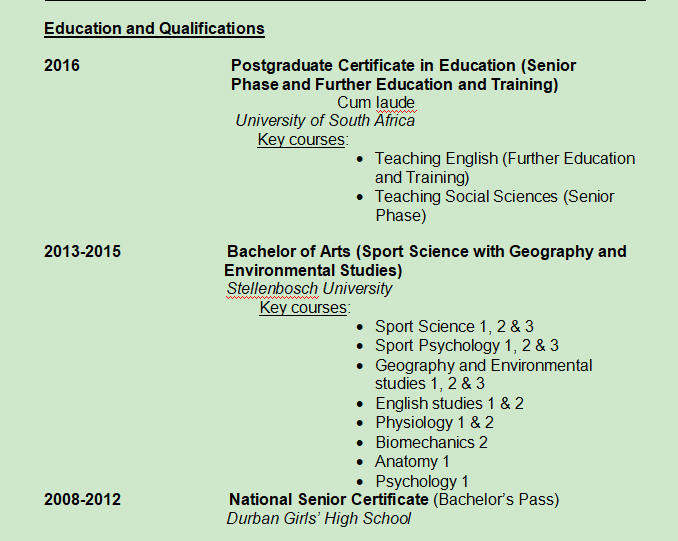The image size is (678, 541).
Task: Click the '2013-2015' date range
Action: pyautogui.click(x=82, y=251)
